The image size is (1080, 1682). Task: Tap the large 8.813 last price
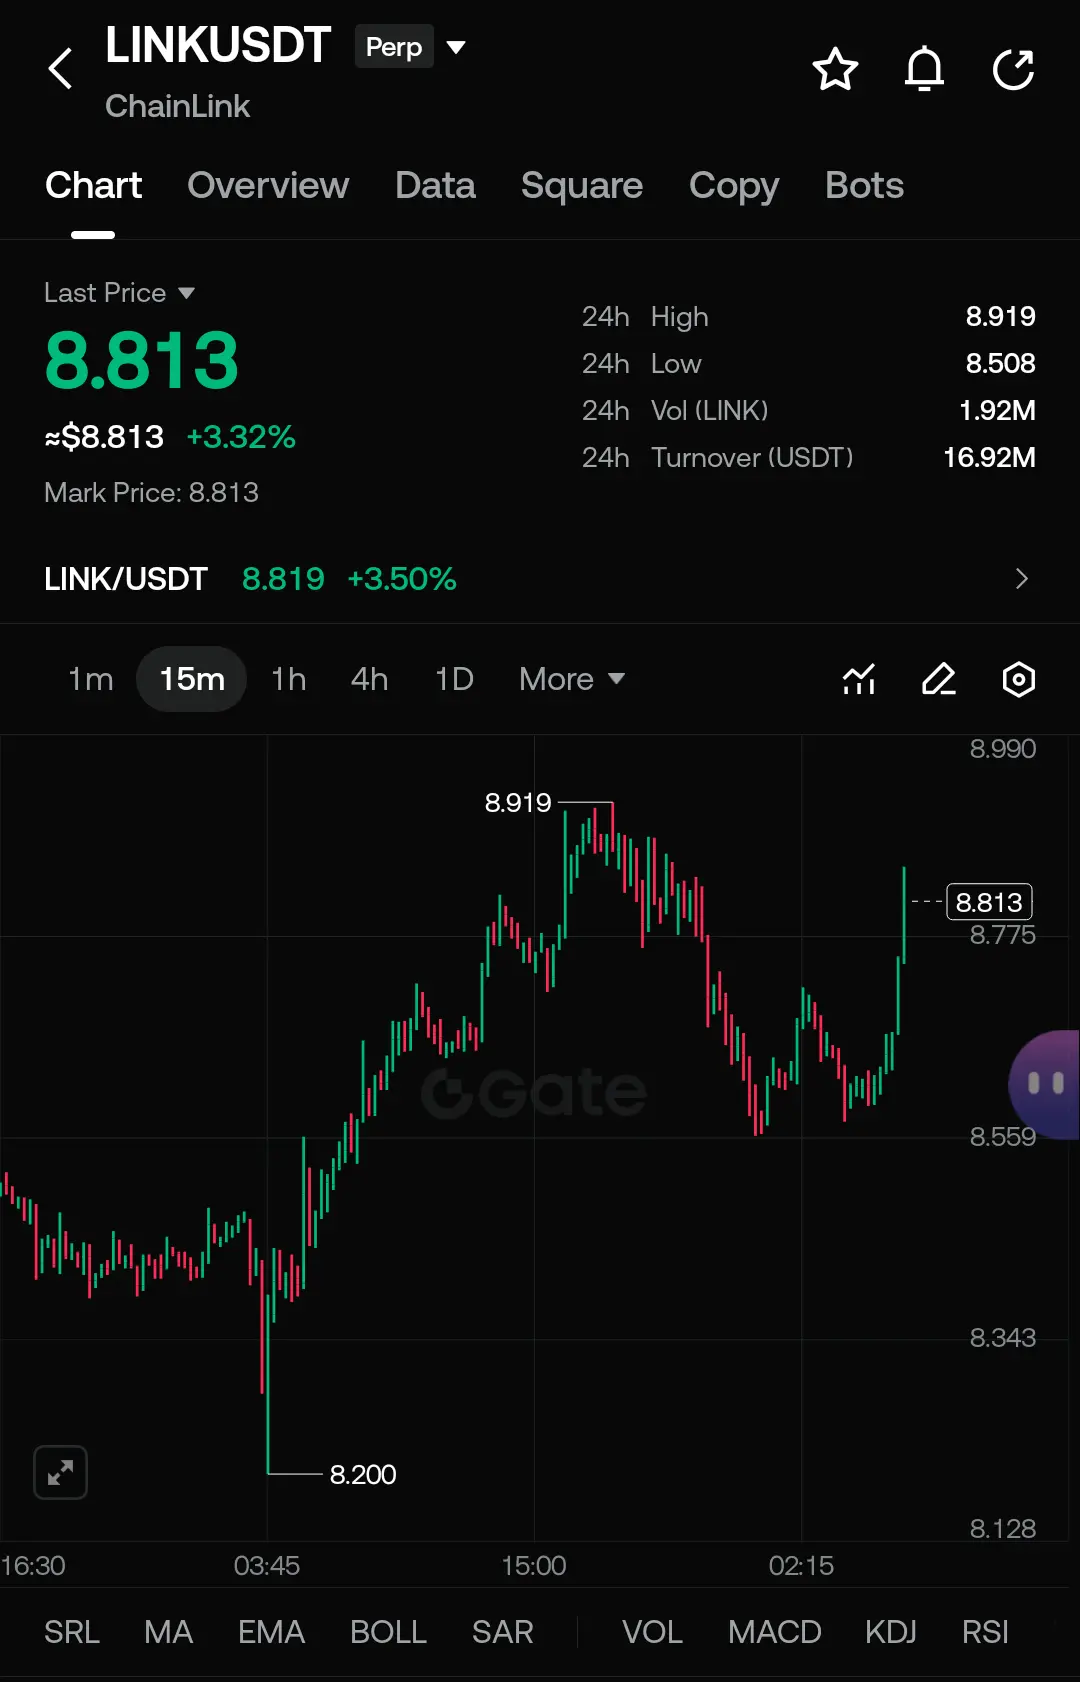(x=142, y=361)
